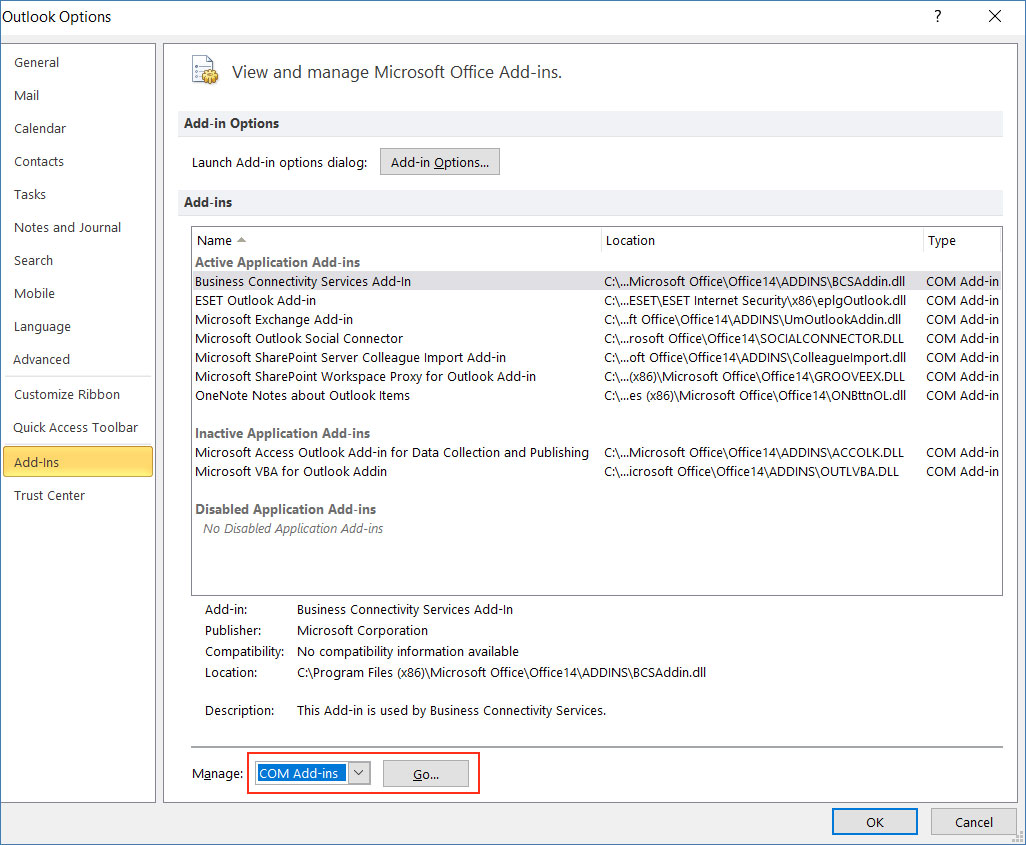
Task: Switch to the General category
Action: tap(37, 62)
